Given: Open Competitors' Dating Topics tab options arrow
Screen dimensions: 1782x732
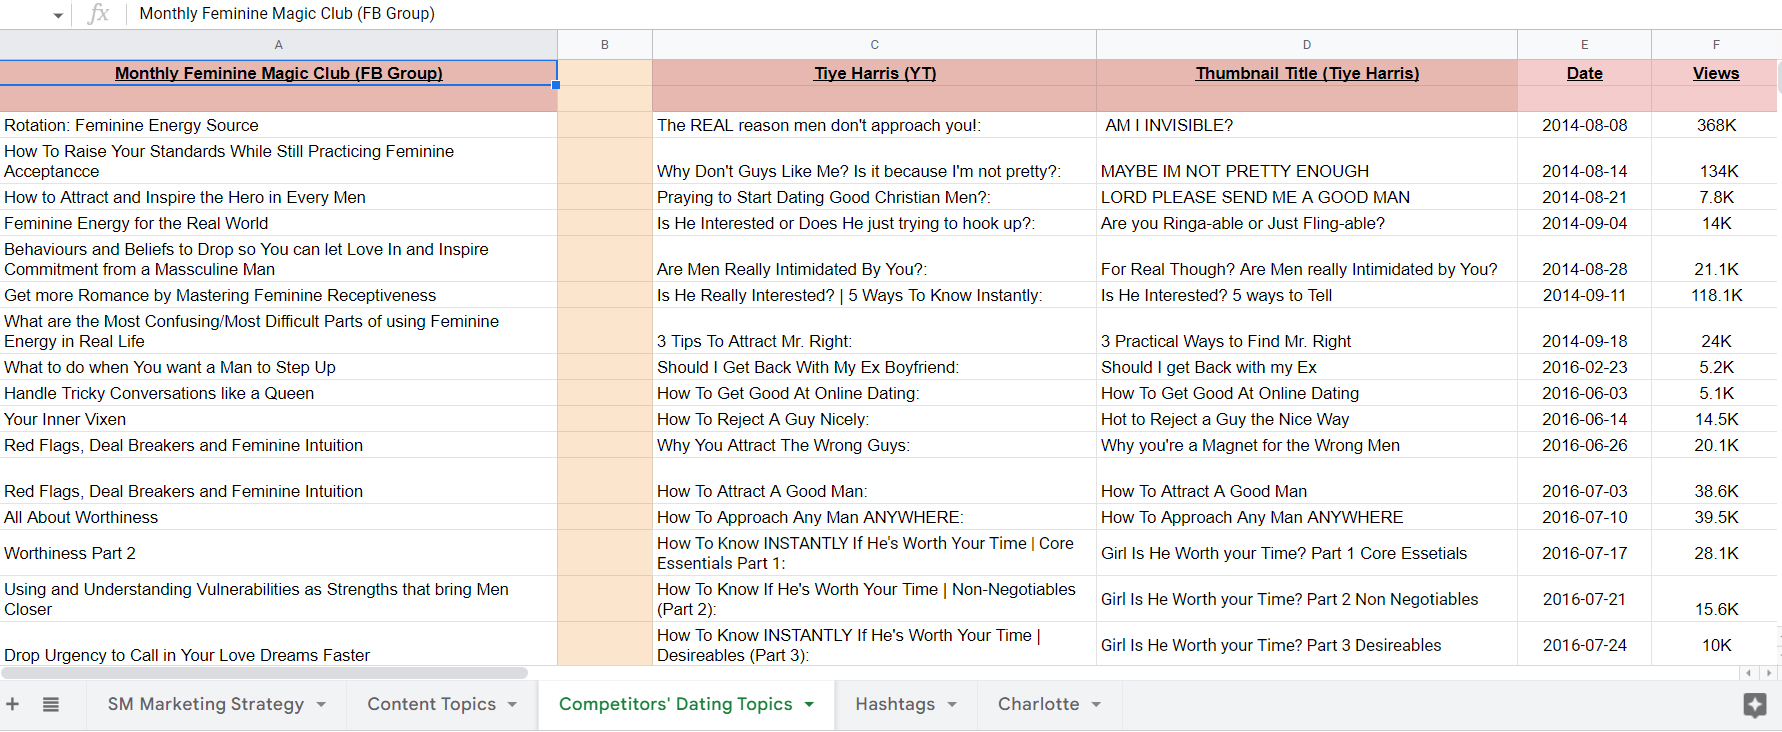Looking at the screenshot, I should [809, 705].
